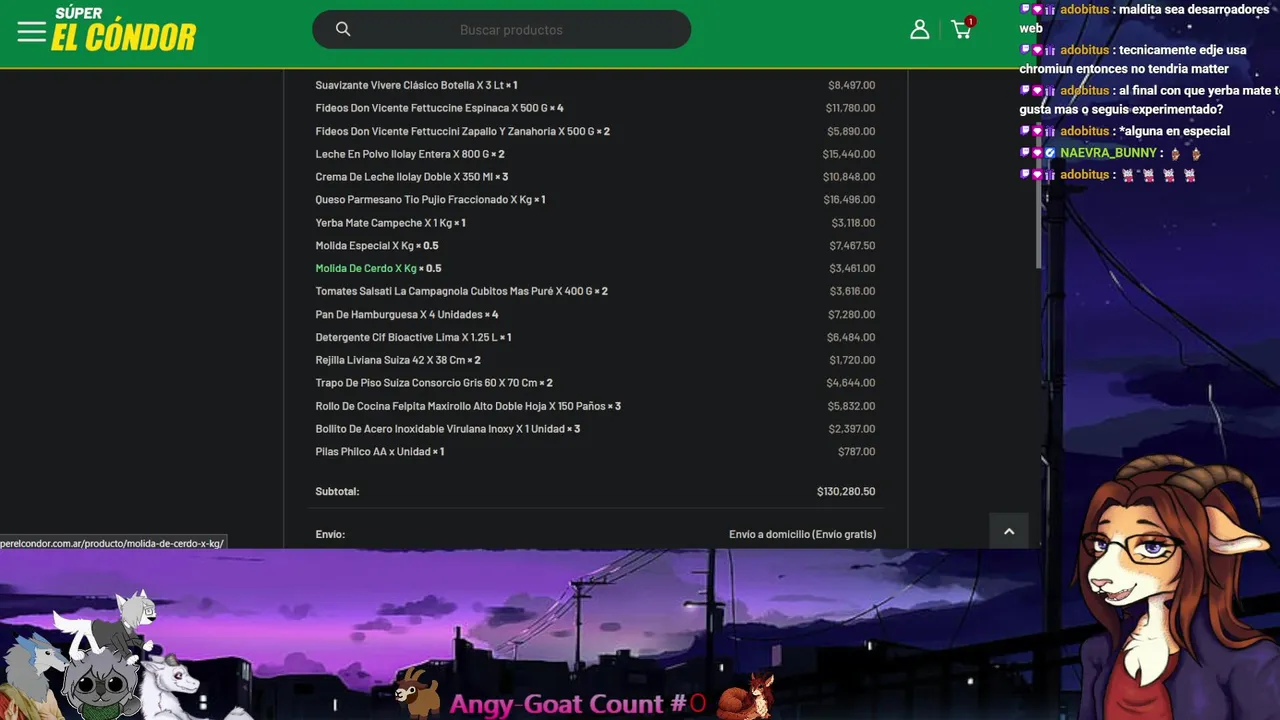Open Yerba Mate Campeche X 1 Kg link

click(383, 223)
